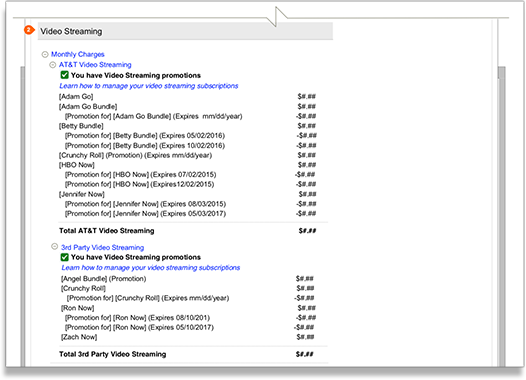Collapse the 3rd Party Video Streaming section
The height and width of the screenshot is (380, 526).
click(x=54, y=247)
